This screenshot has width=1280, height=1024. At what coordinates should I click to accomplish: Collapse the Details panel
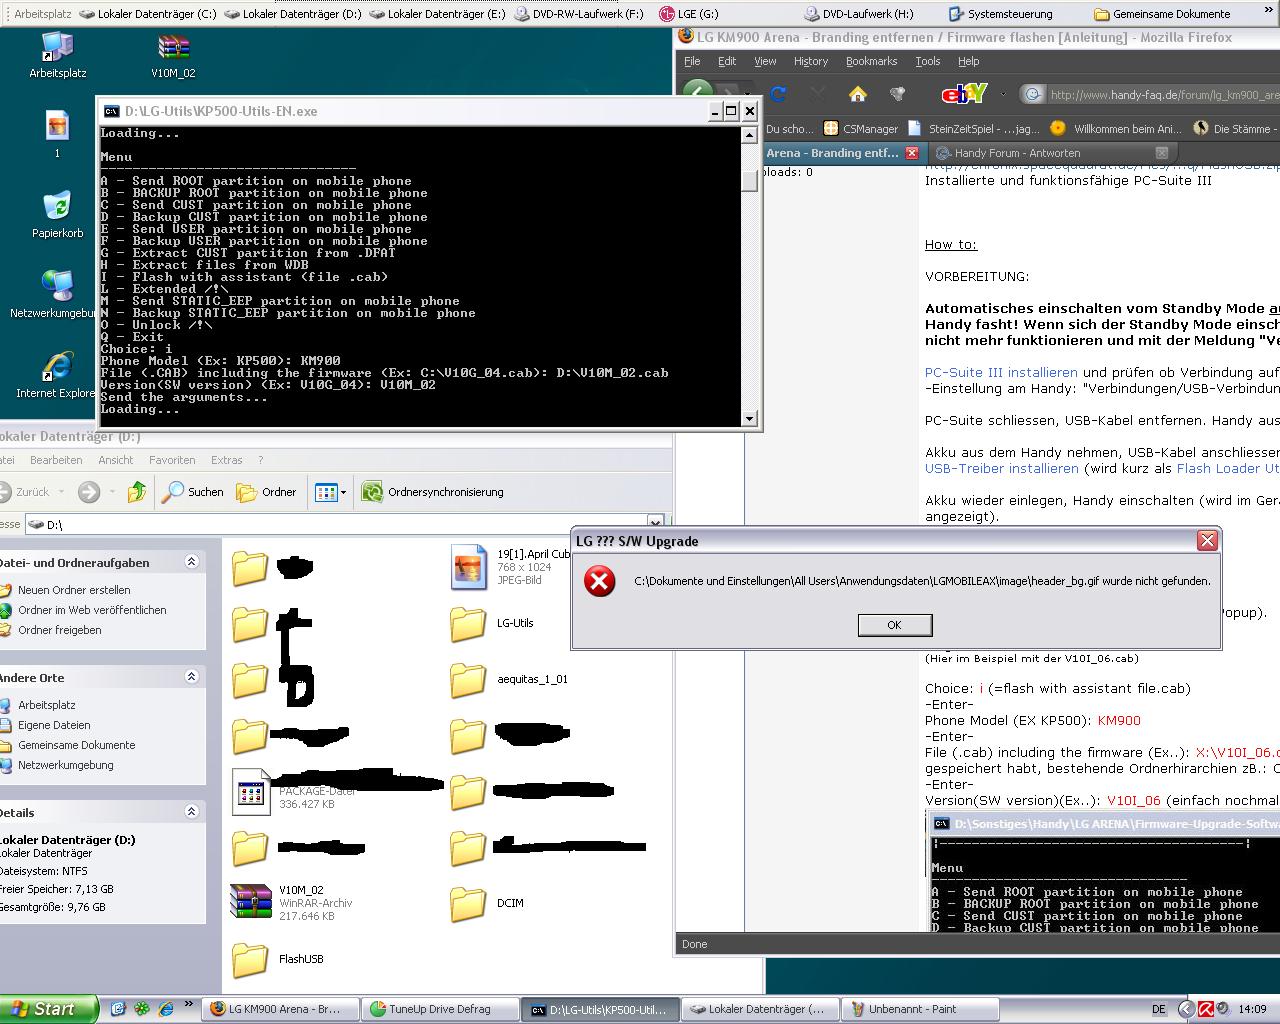[x=191, y=812]
